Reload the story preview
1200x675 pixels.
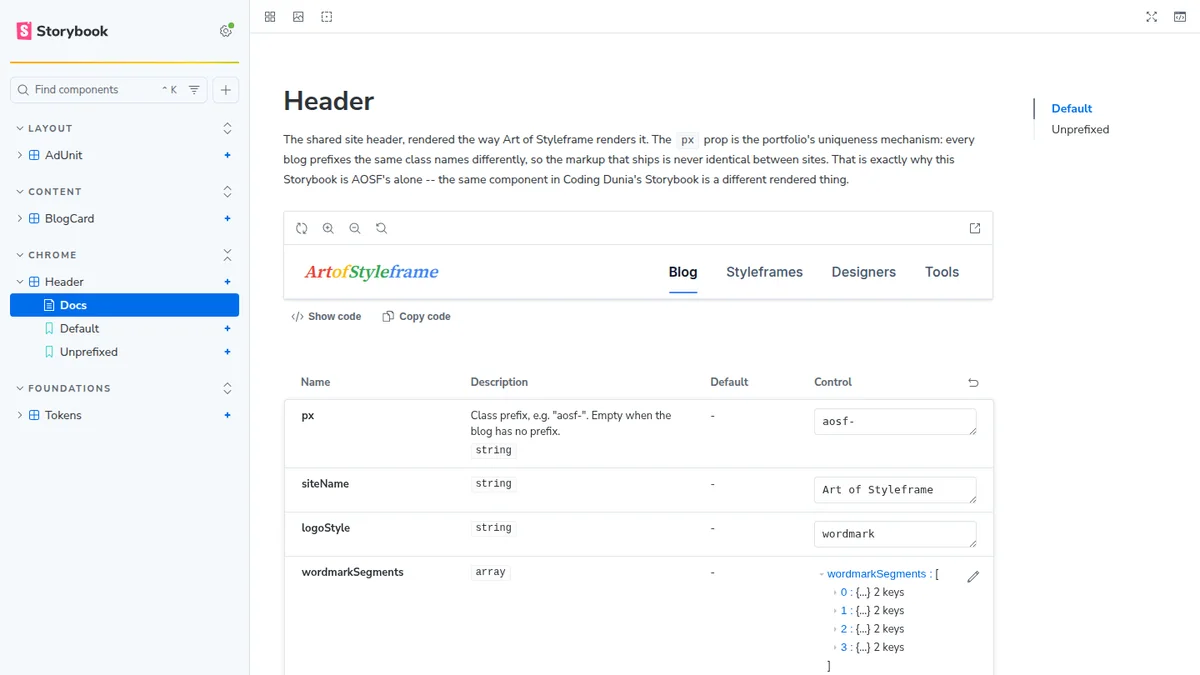click(x=302, y=228)
